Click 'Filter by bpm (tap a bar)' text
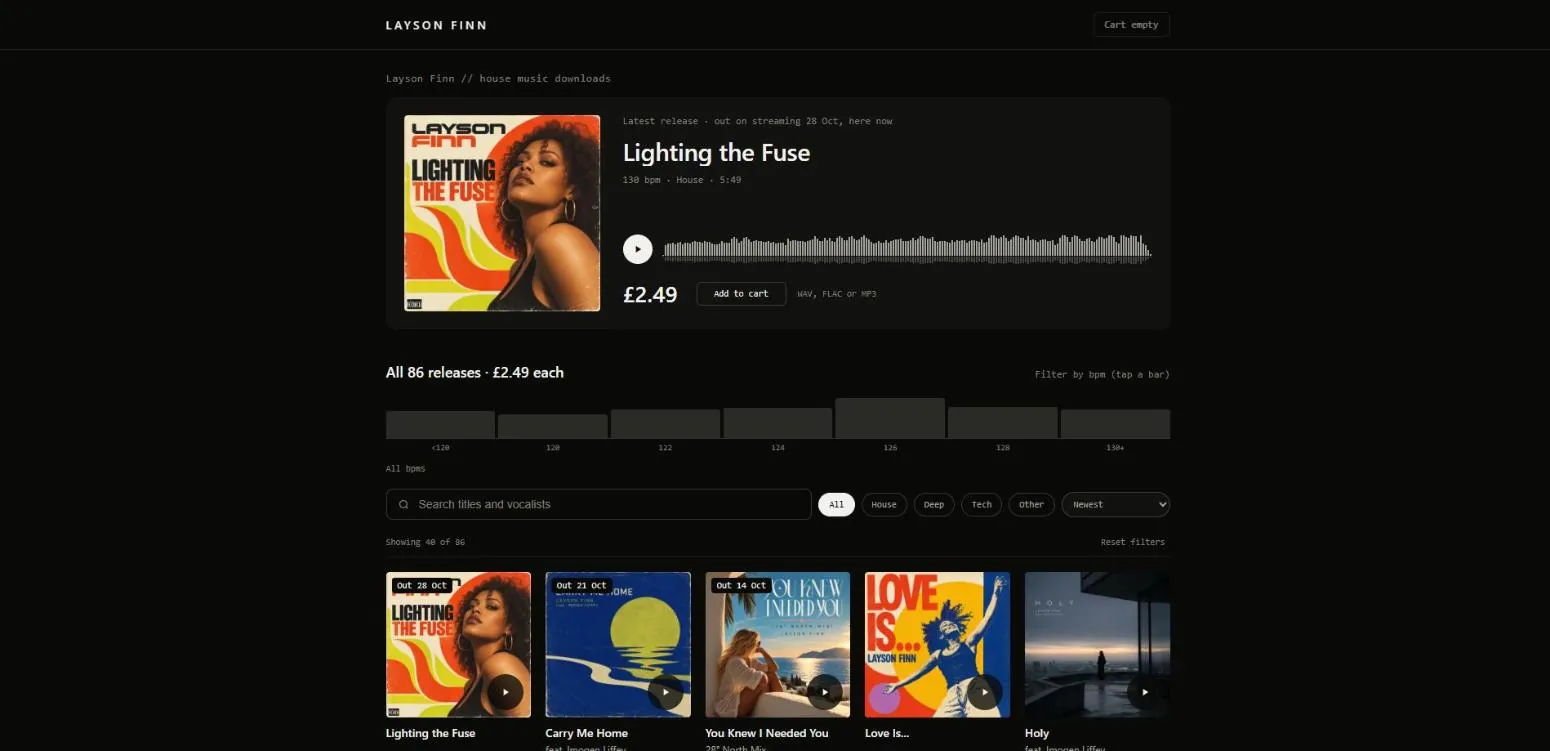This screenshot has height=751, width=1550. click(1102, 374)
